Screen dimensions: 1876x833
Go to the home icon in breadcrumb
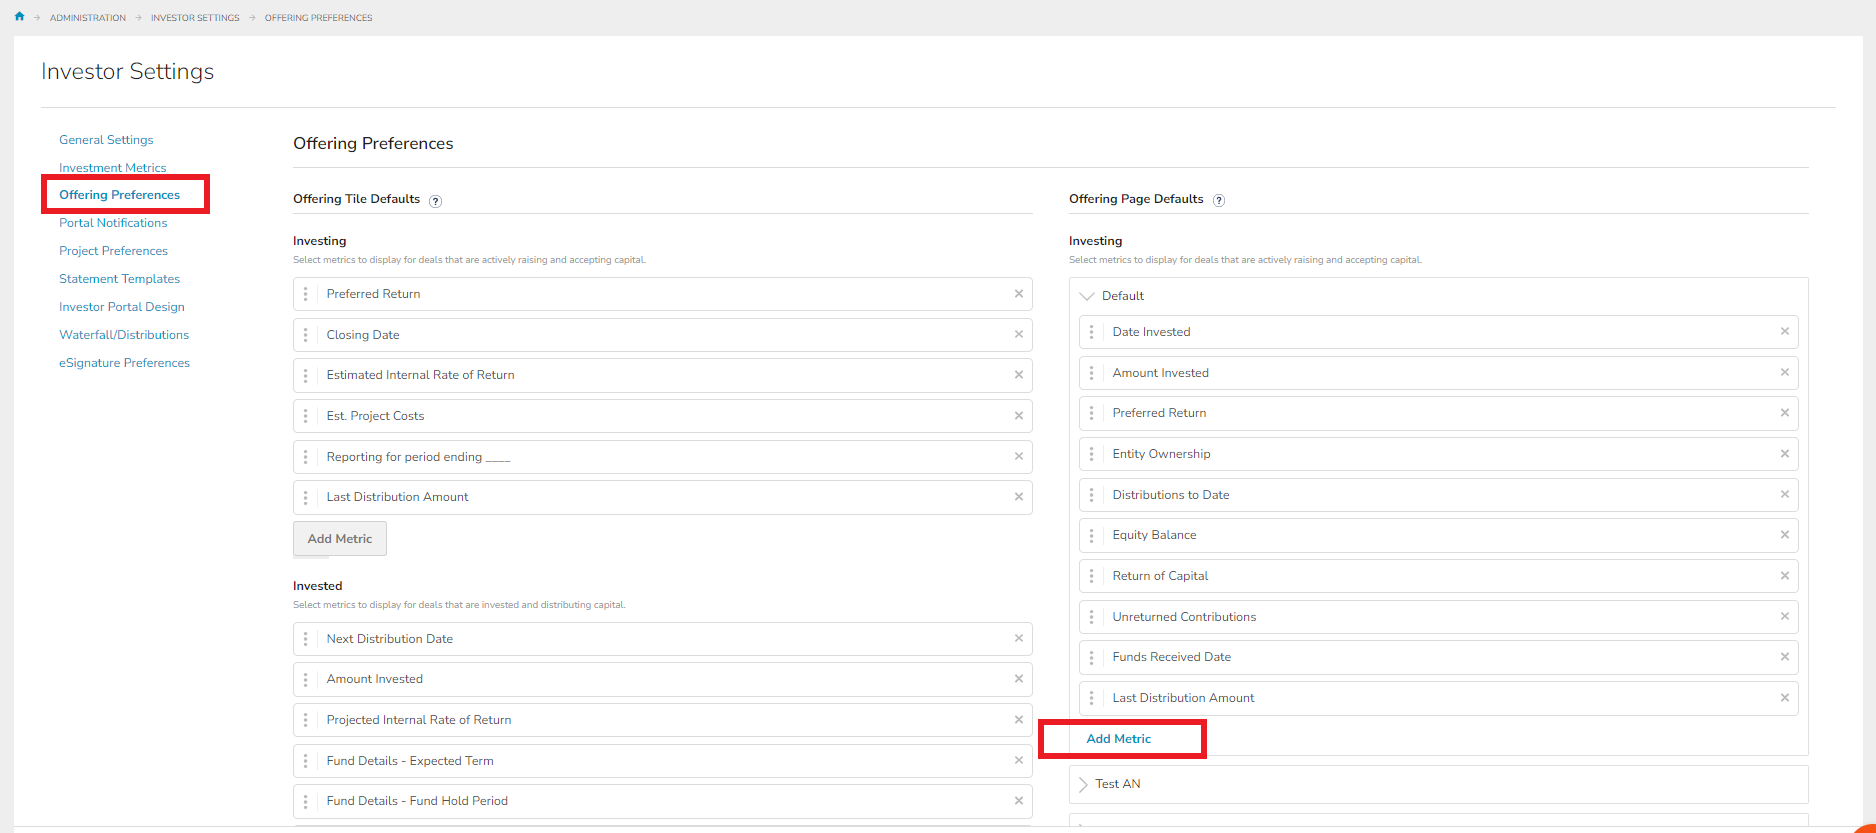19,17
